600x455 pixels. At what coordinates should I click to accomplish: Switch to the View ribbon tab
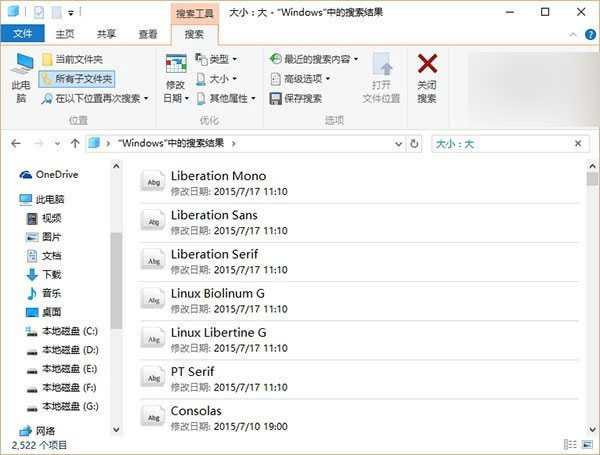[148, 34]
